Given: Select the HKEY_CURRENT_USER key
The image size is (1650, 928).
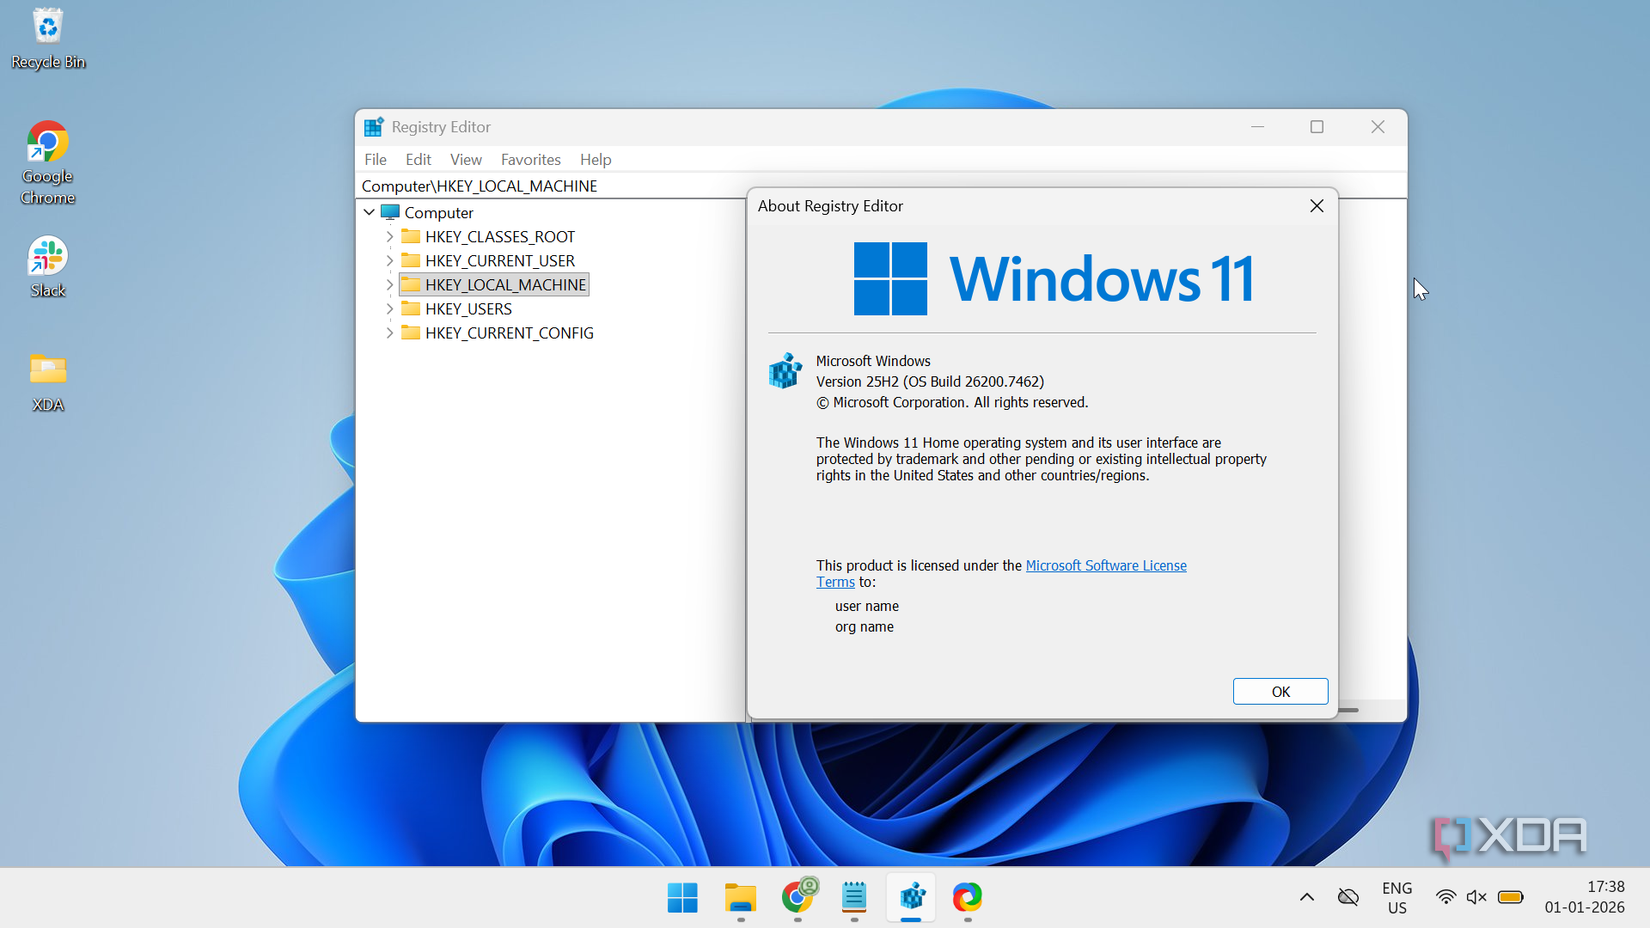Looking at the screenshot, I should click(x=499, y=261).
